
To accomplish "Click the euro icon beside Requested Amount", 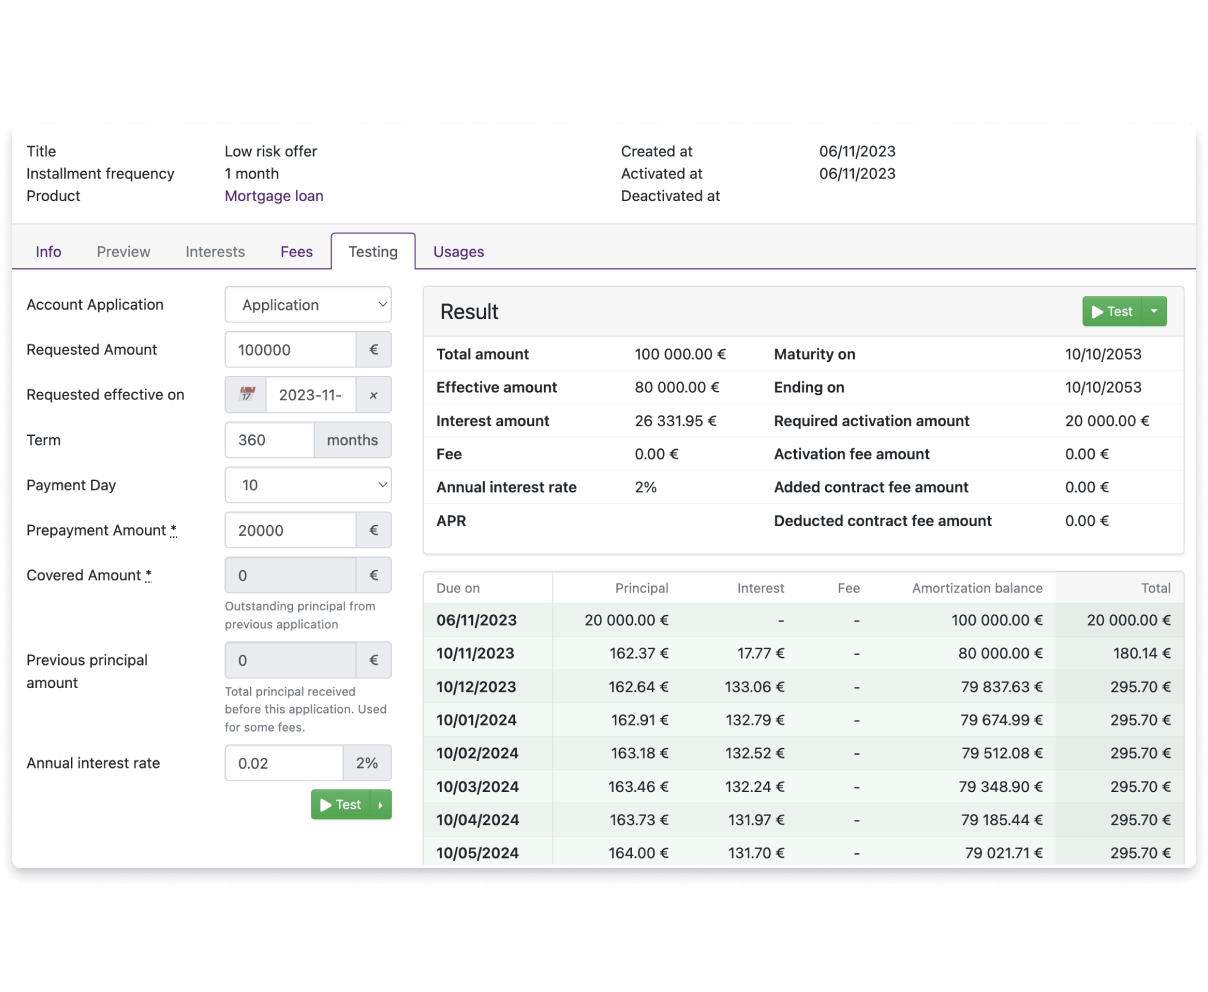I will pyautogui.click(x=373, y=350).
